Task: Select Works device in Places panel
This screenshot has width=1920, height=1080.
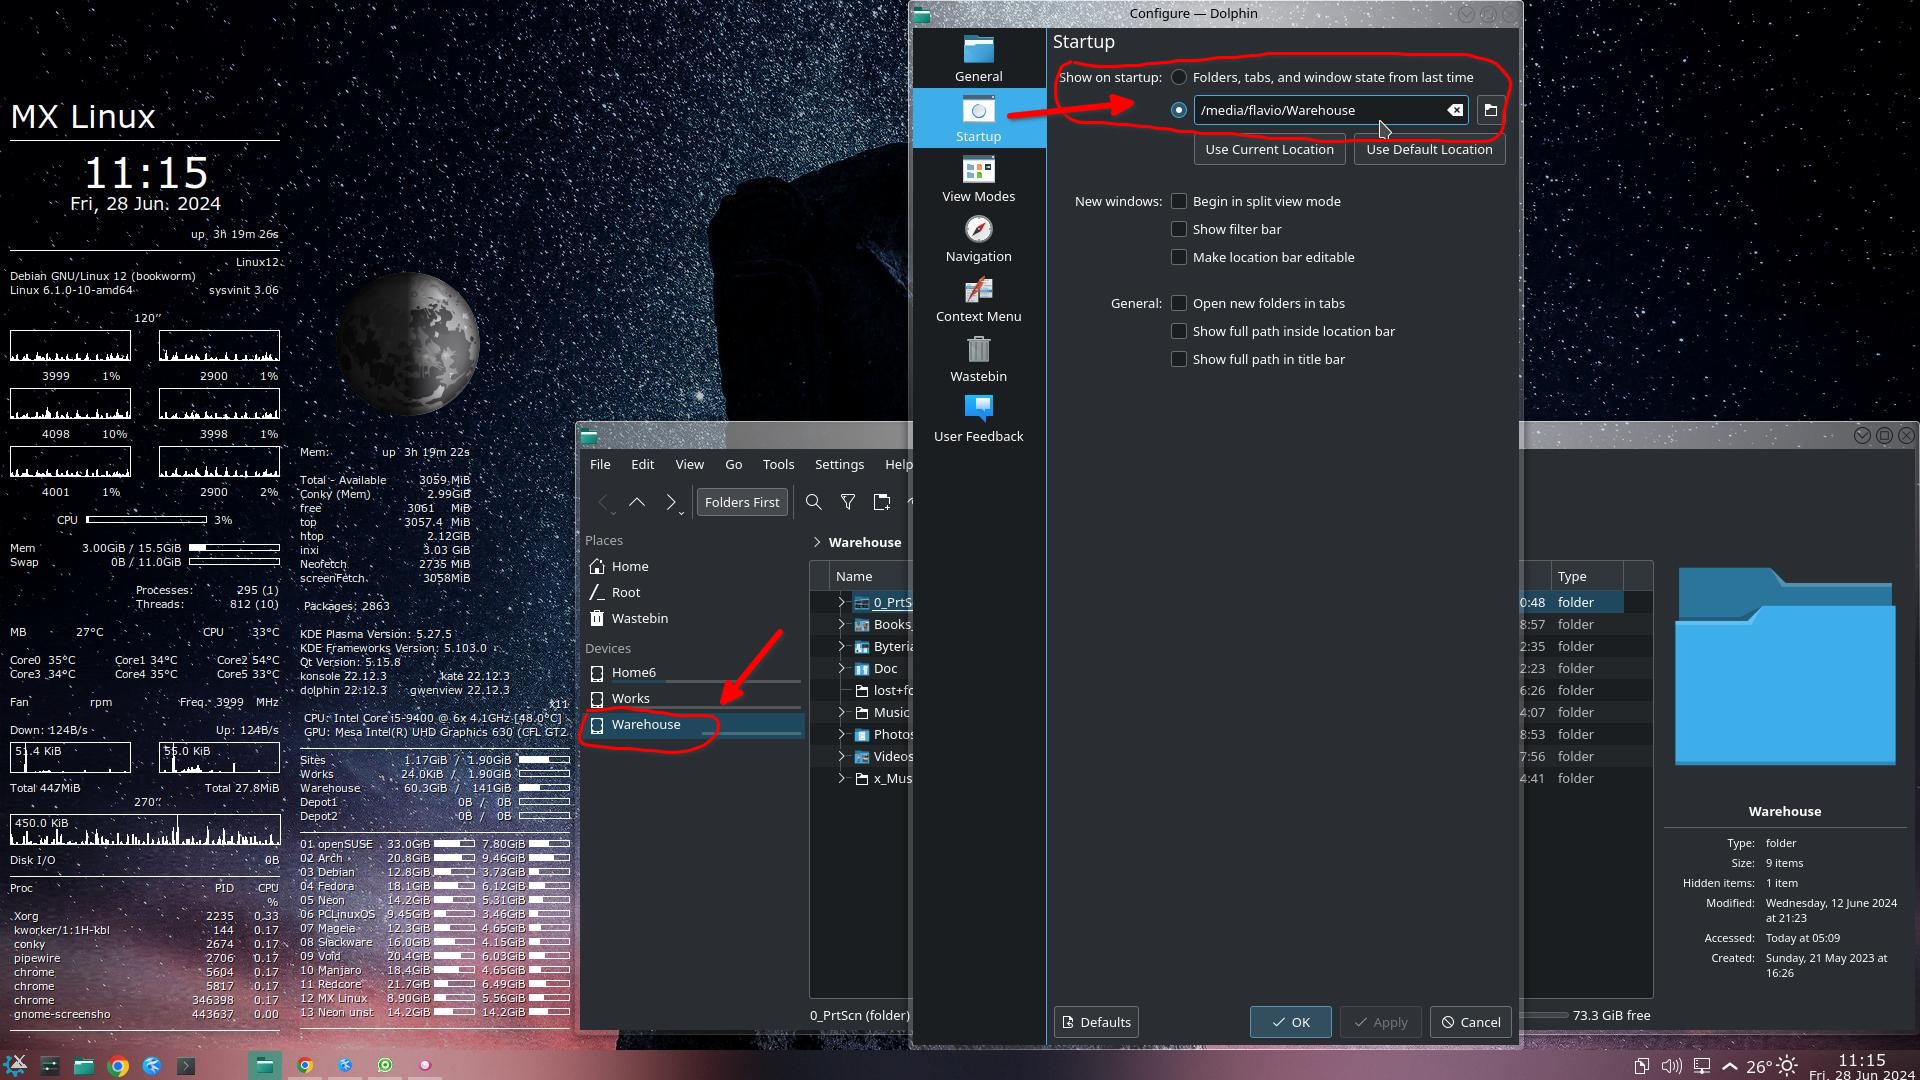Action: click(x=692, y=698)
